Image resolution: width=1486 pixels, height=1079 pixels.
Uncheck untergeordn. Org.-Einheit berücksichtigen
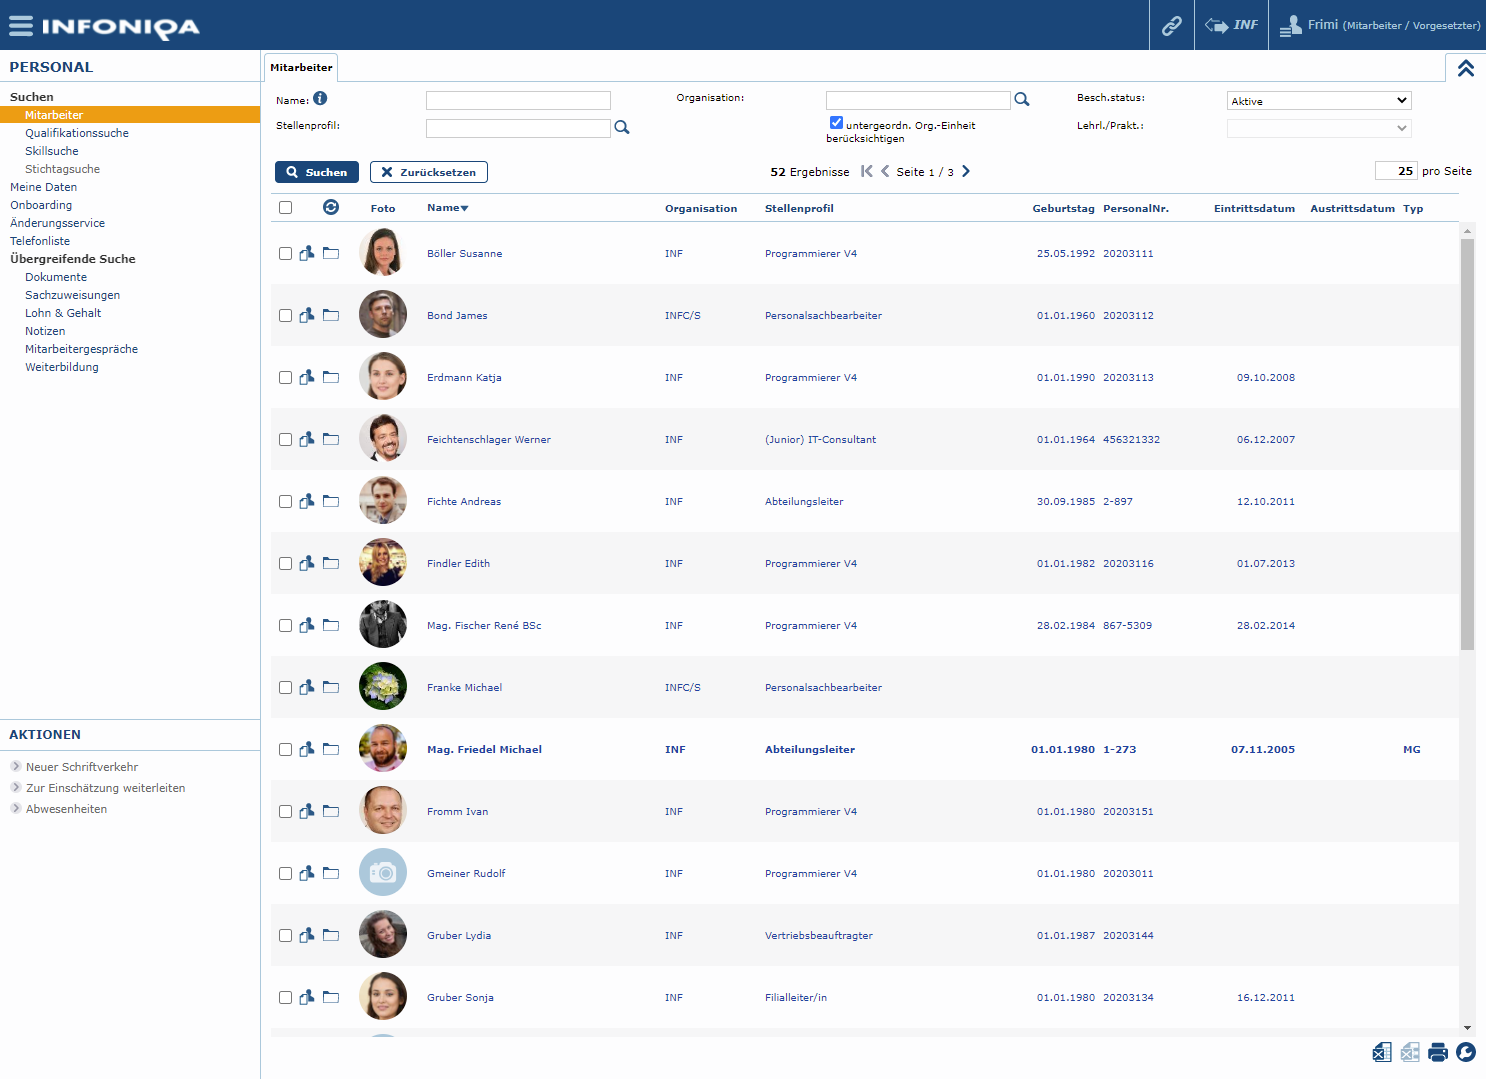[836, 123]
